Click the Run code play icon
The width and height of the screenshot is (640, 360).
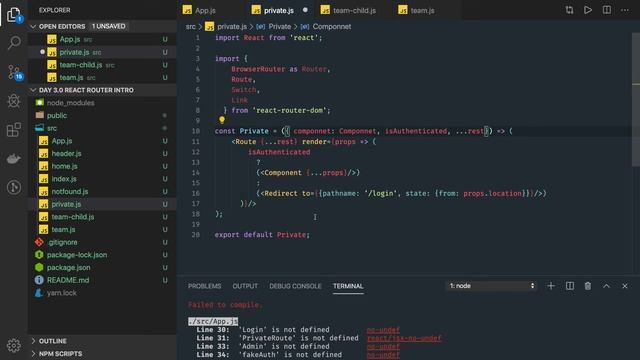(x=588, y=10)
